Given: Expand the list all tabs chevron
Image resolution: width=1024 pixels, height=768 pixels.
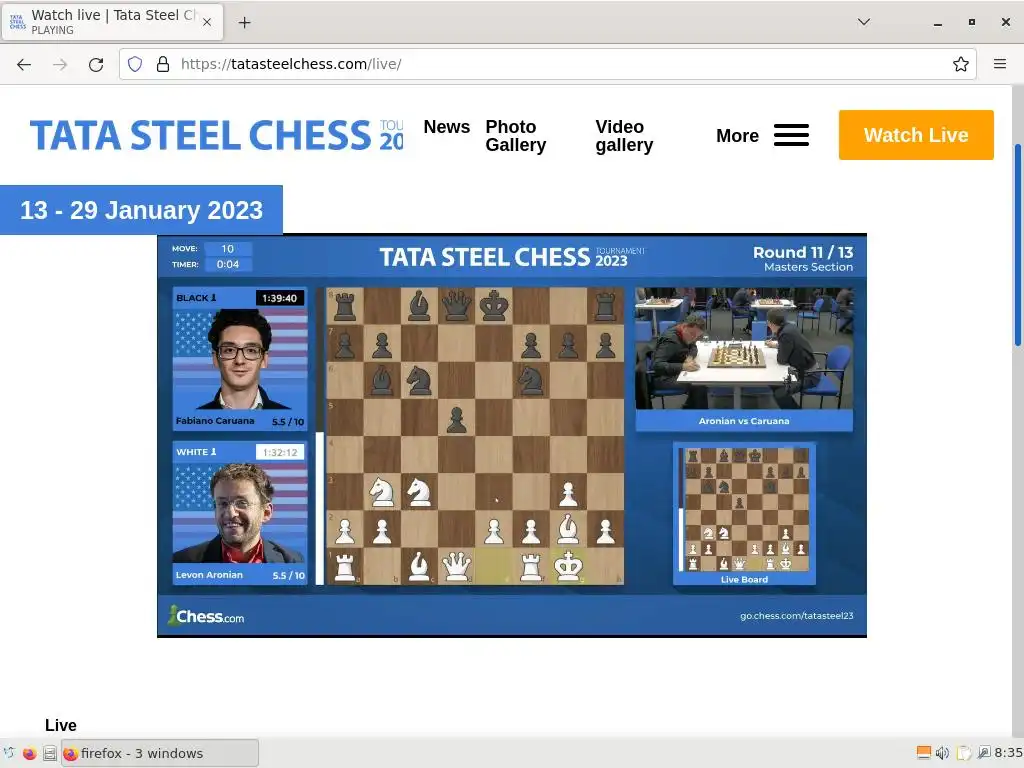Looking at the screenshot, I should pos(864,22).
